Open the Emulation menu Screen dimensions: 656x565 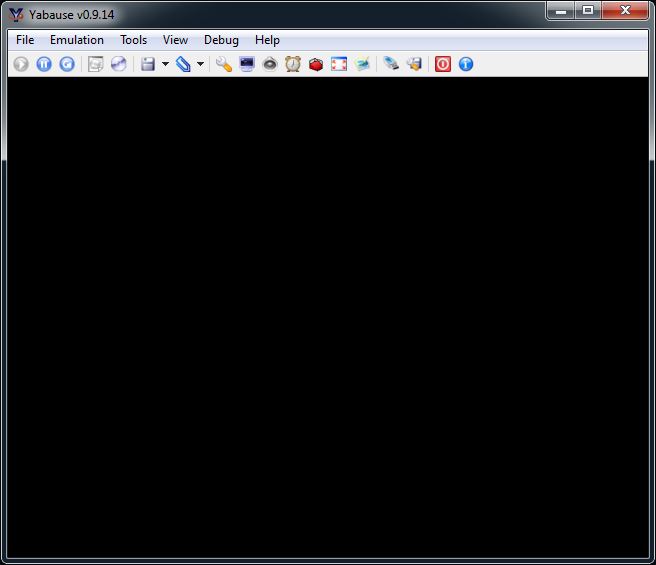77,40
